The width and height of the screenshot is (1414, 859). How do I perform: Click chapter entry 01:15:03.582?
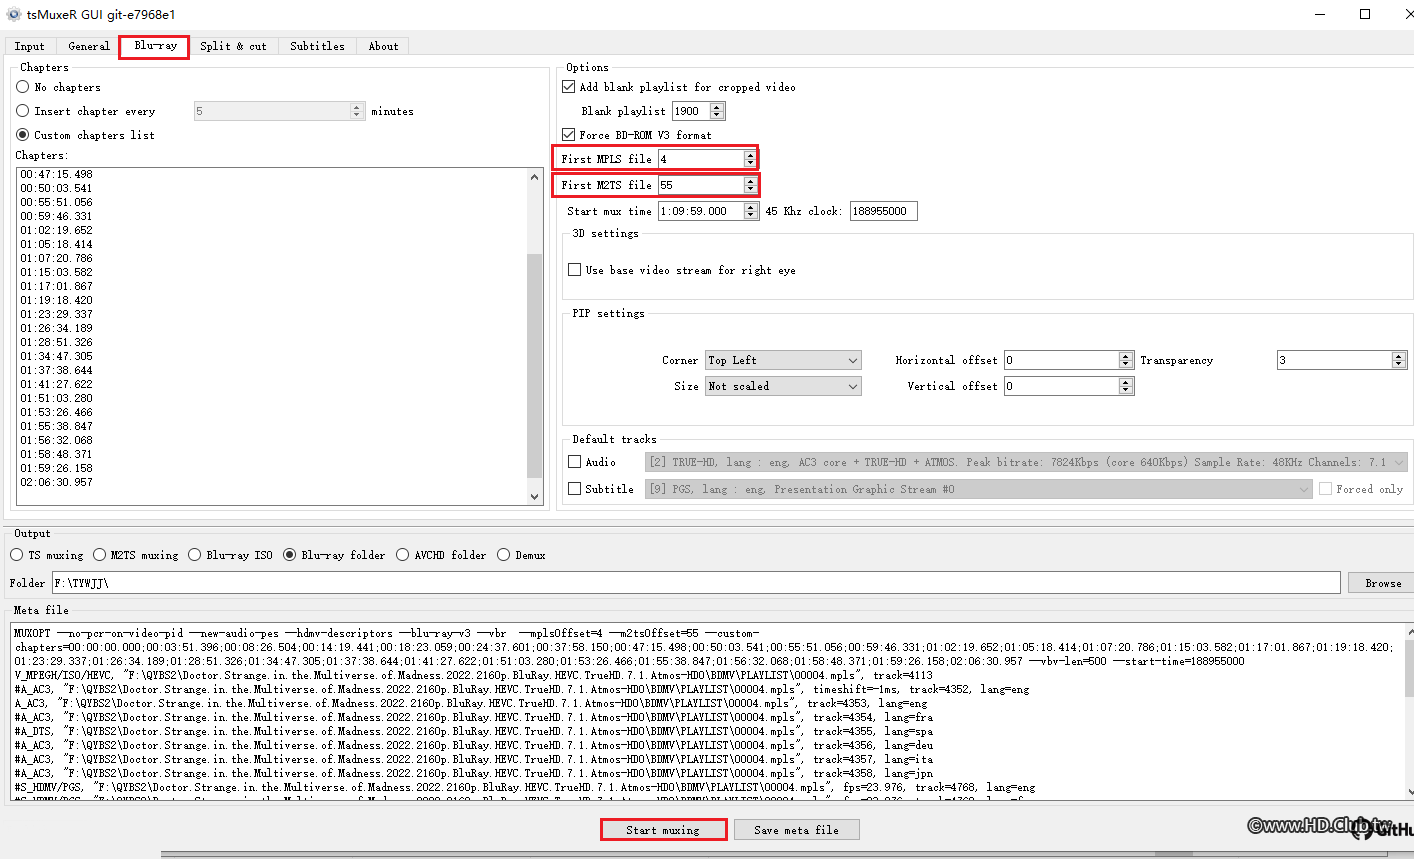(56, 272)
